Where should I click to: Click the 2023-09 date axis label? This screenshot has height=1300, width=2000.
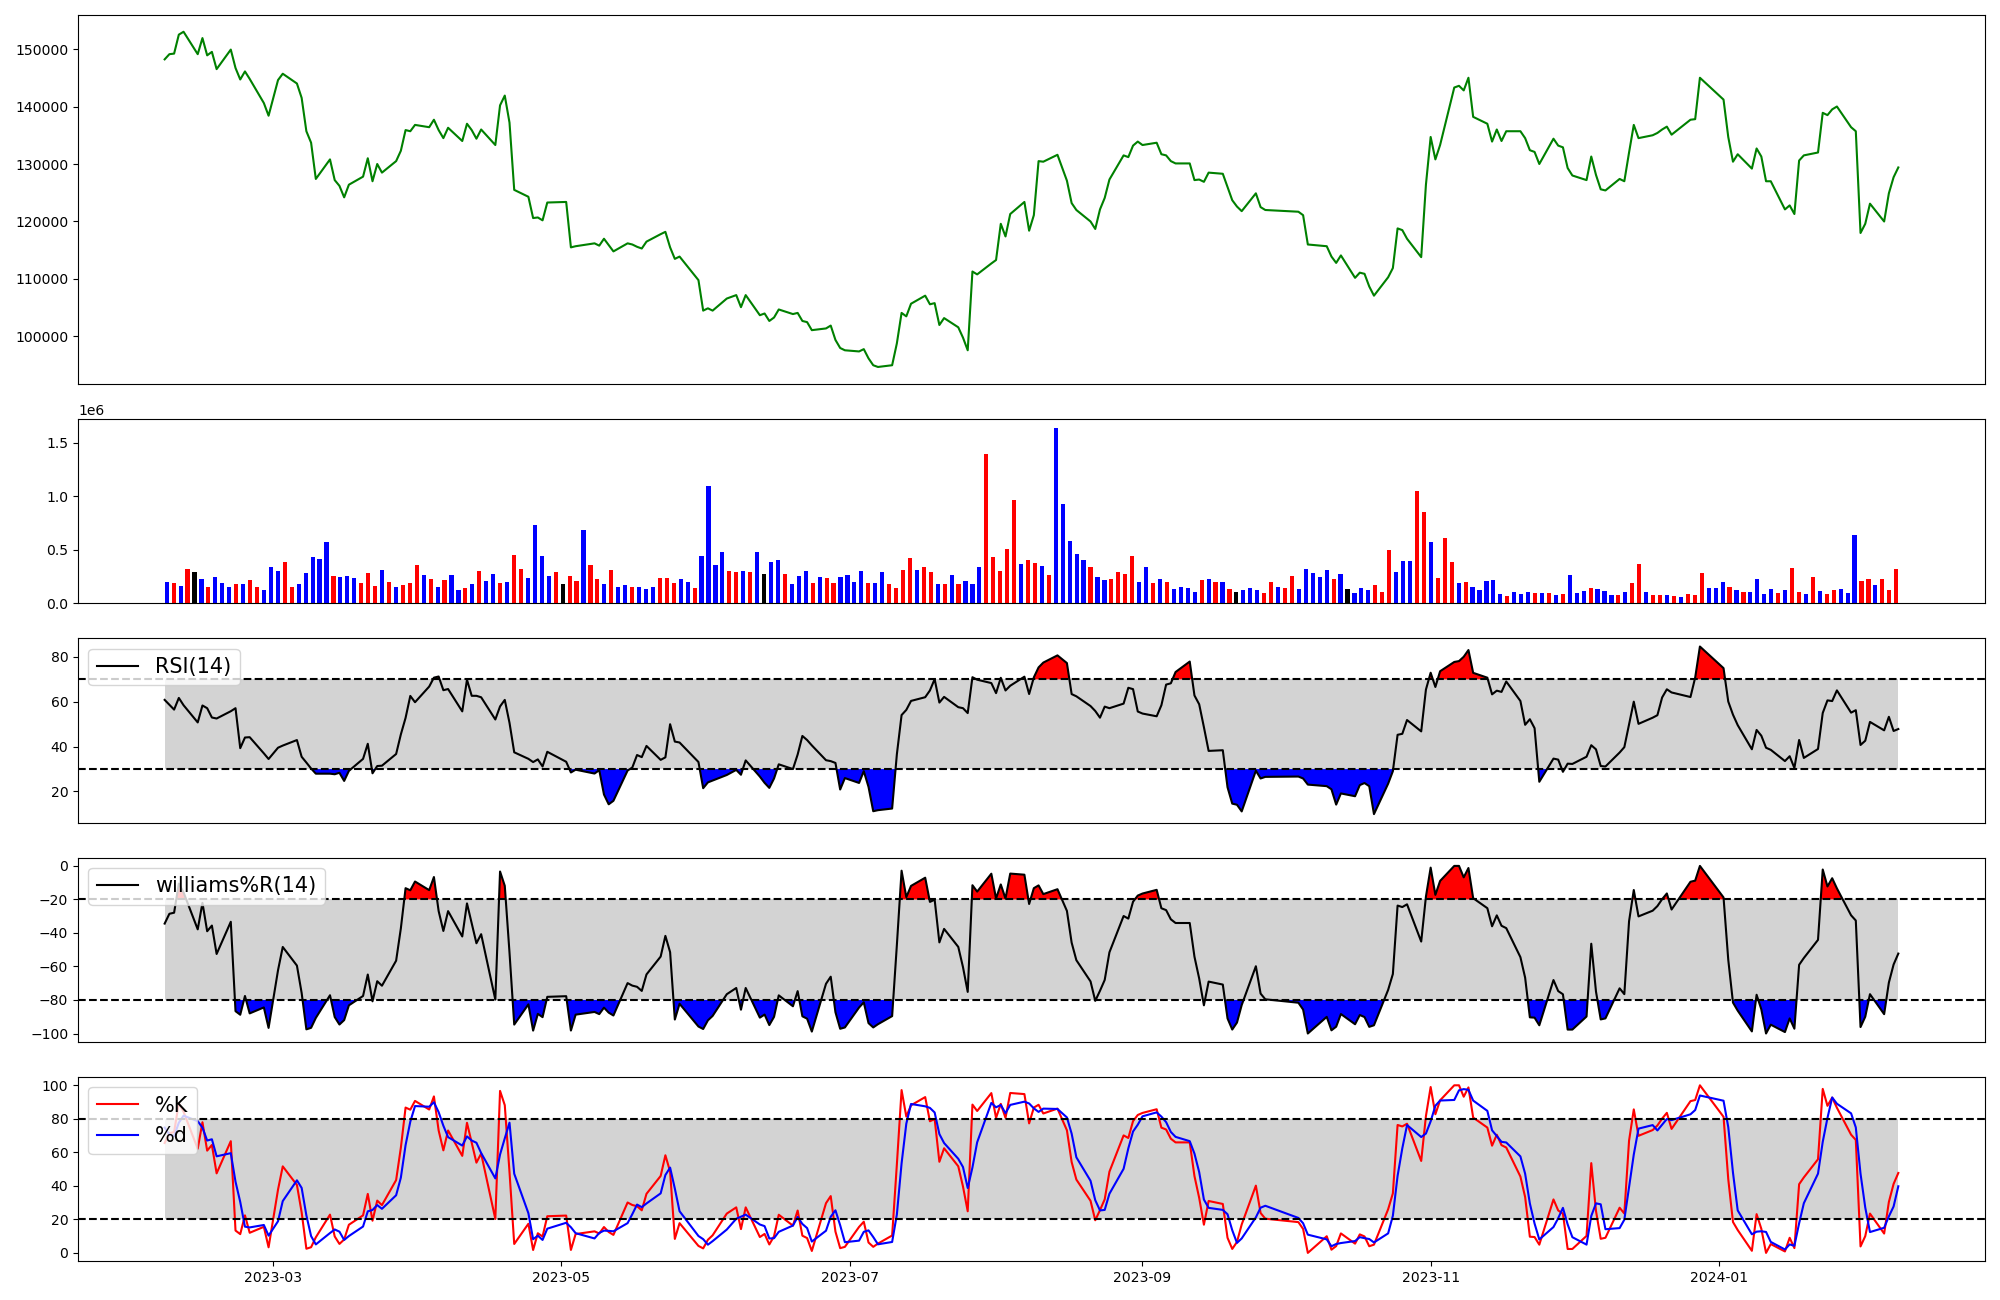tap(1141, 1277)
